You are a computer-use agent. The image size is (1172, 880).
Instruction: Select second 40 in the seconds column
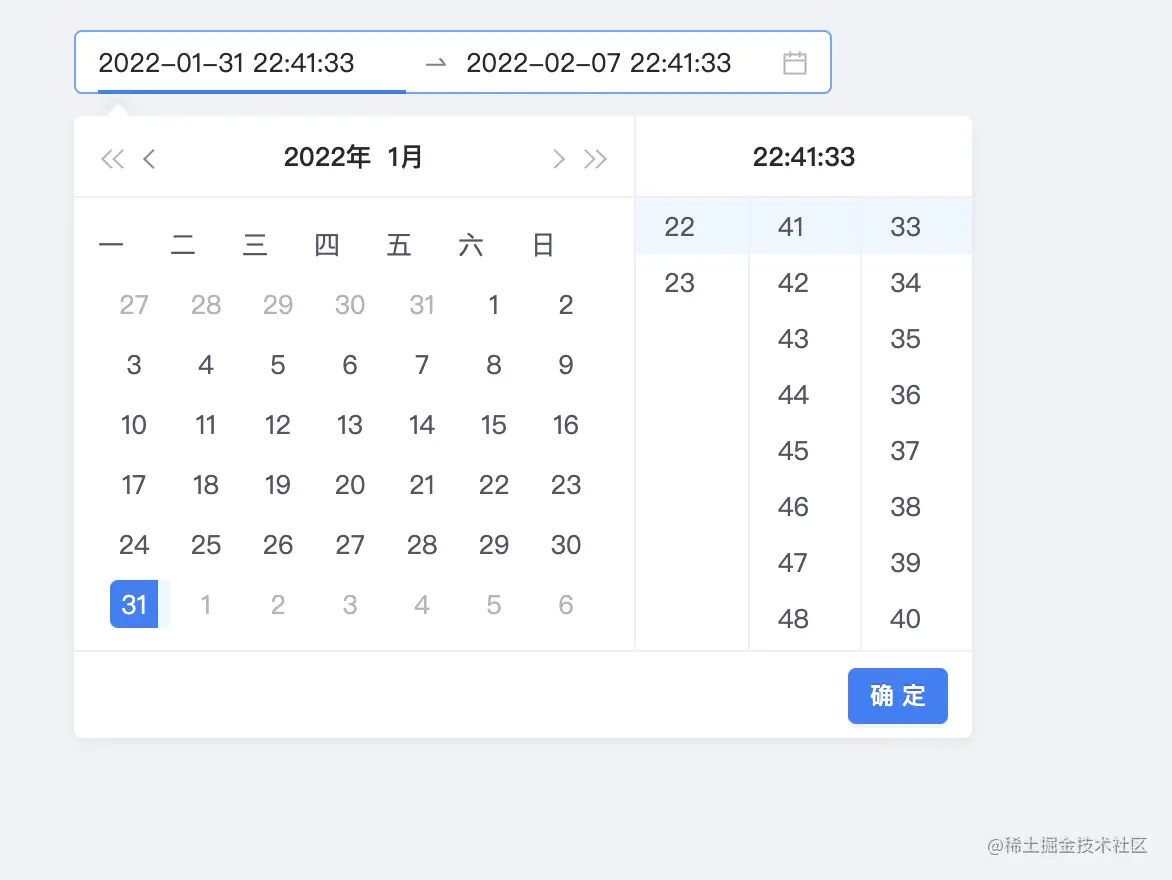[x=904, y=619]
